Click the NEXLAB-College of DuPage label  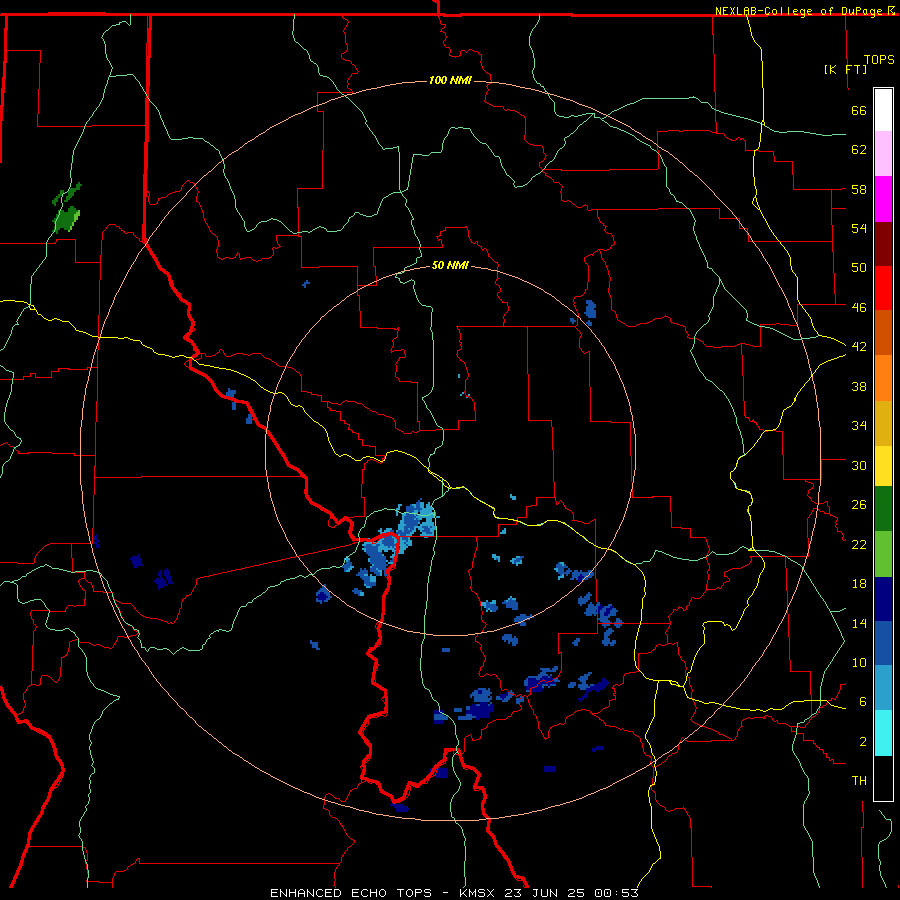click(801, 11)
